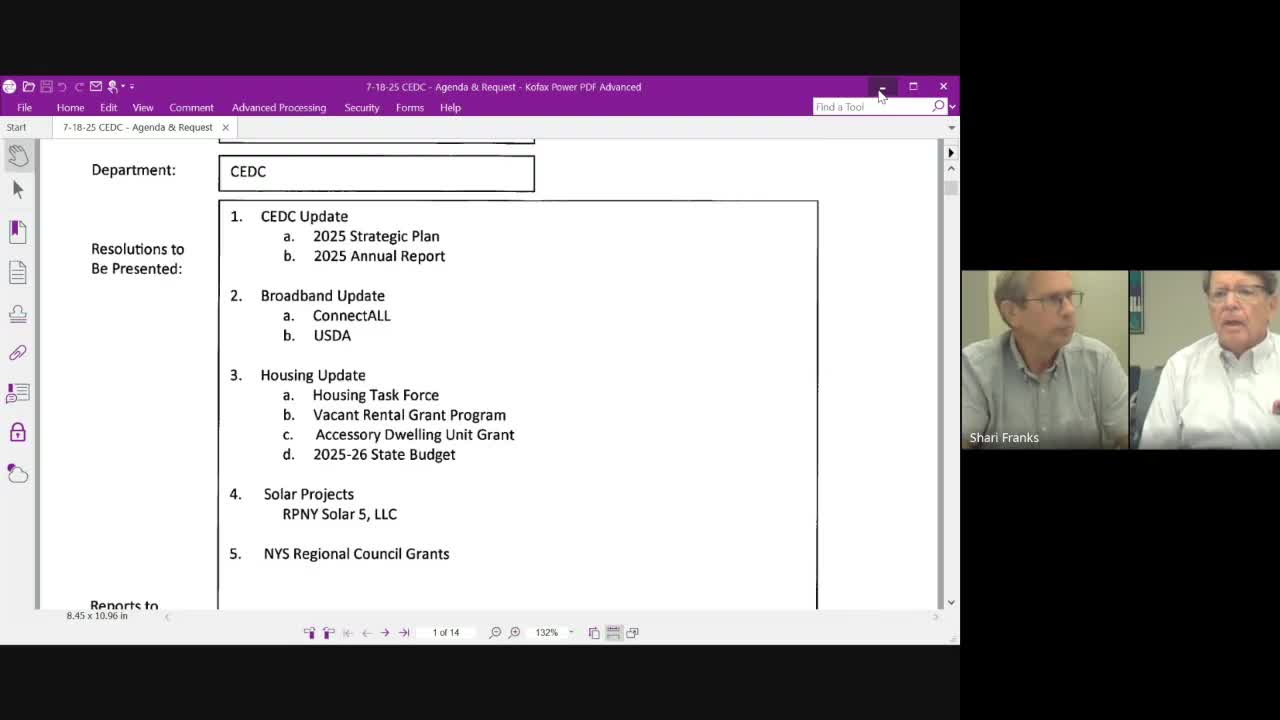This screenshot has height=720, width=1280.
Task: Toggle continuous page view mode
Action: [x=613, y=633]
